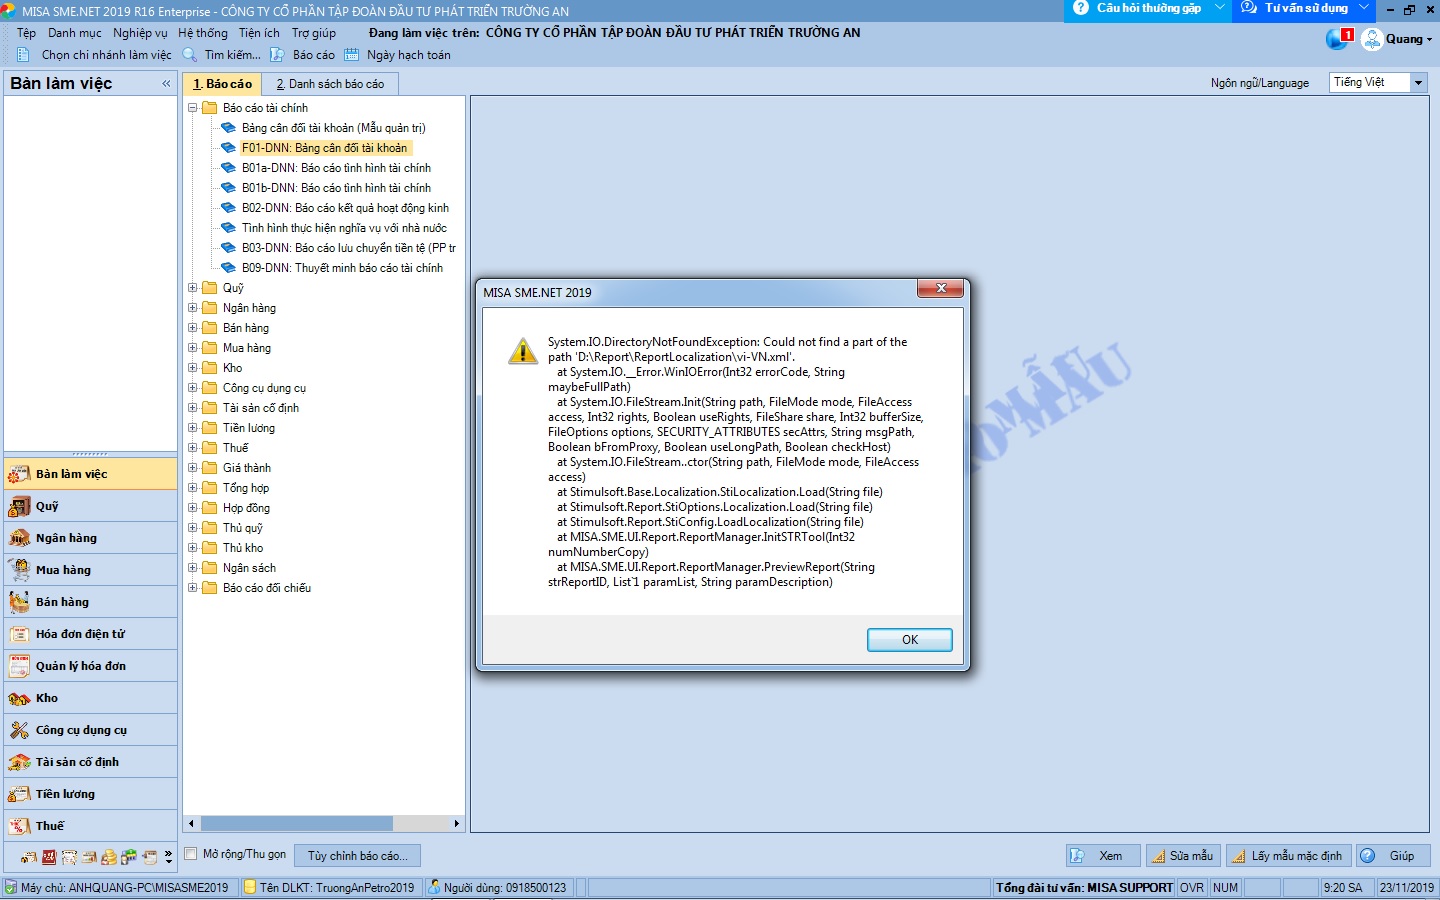Click the Giúp button
Screen dimensions: 1440x900
click(1394, 856)
